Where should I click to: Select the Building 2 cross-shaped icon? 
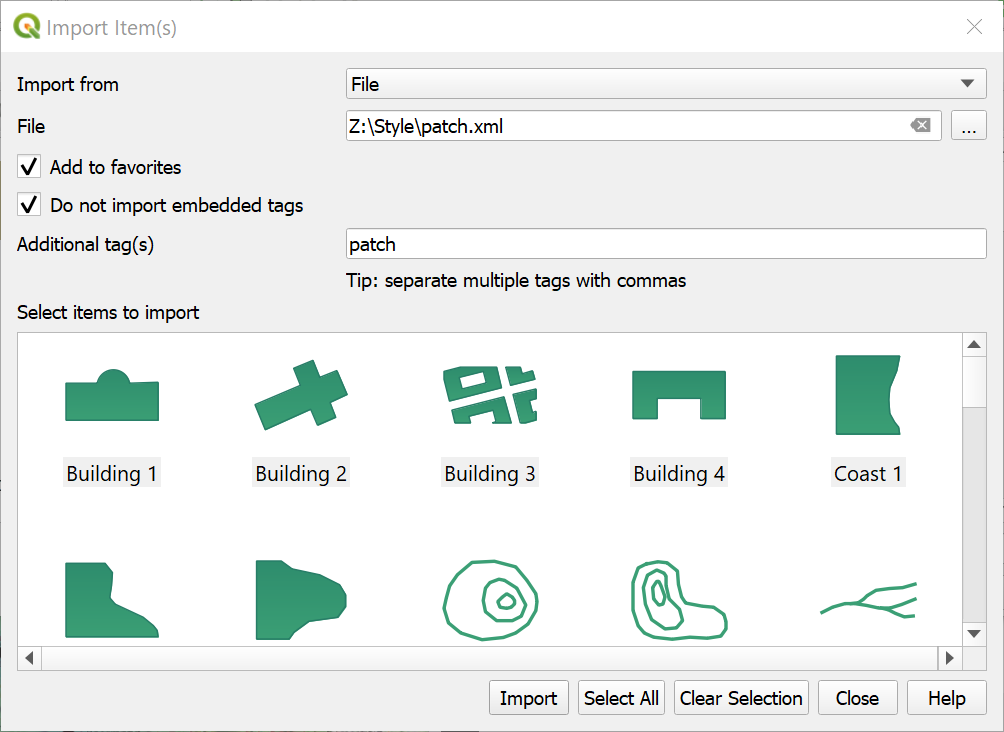(x=301, y=394)
